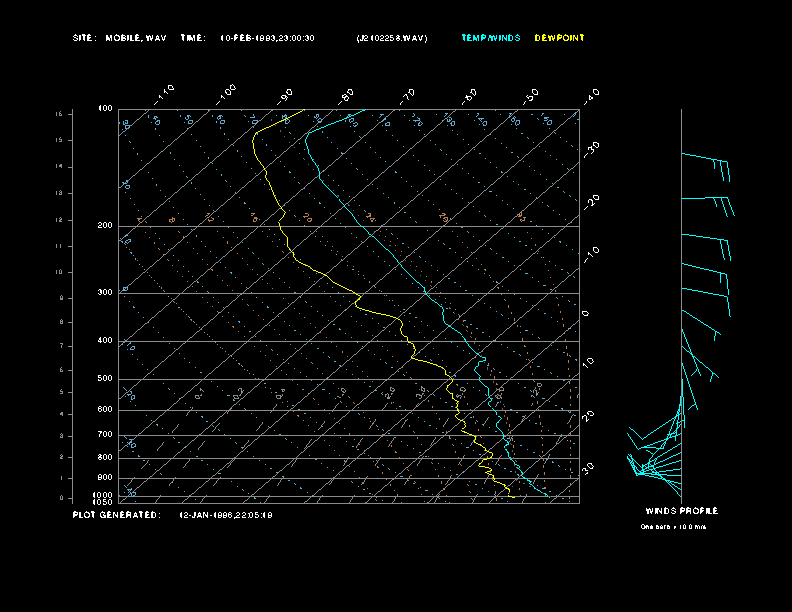792x612 pixels.
Task: Click the 7 mark on the height axis
Action: point(61,346)
